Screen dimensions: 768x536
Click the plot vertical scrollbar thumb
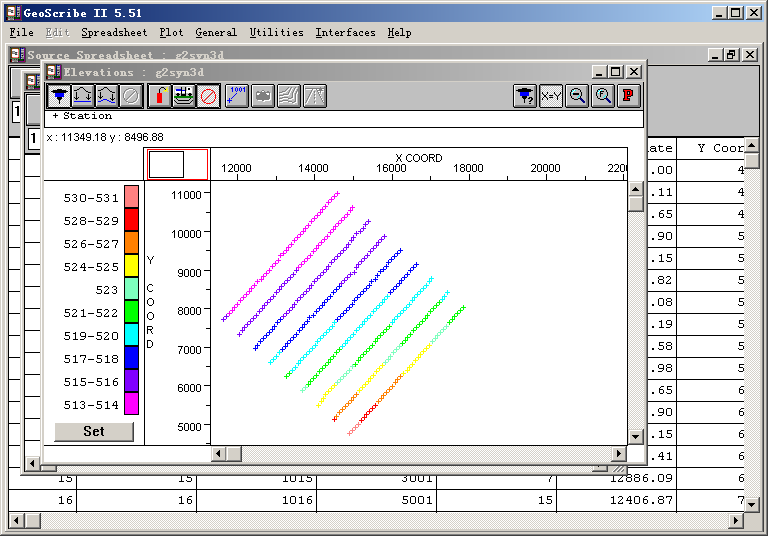tap(635, 204)
